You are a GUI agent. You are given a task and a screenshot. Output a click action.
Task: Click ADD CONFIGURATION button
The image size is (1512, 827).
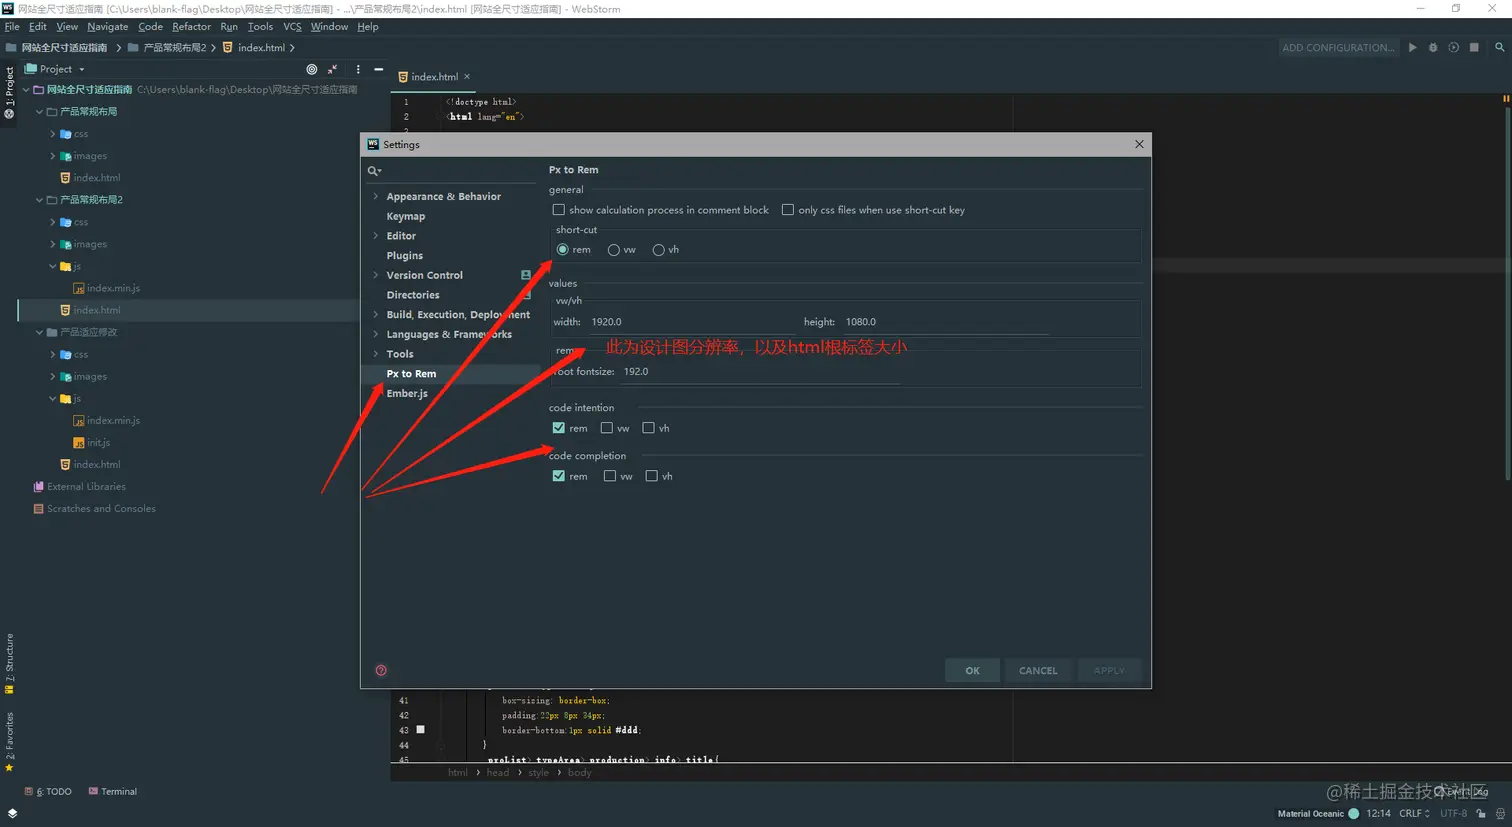click(1338, 47)
